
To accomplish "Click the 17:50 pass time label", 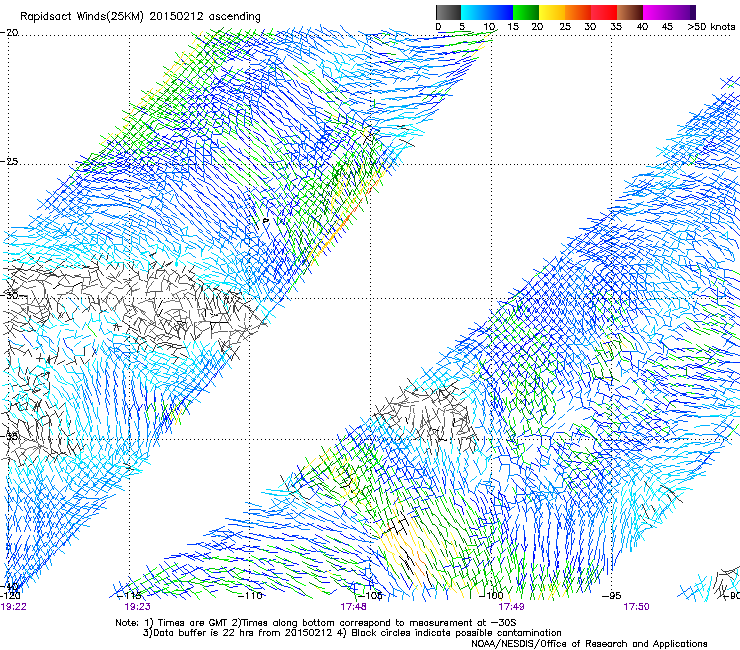I will 636,607.
